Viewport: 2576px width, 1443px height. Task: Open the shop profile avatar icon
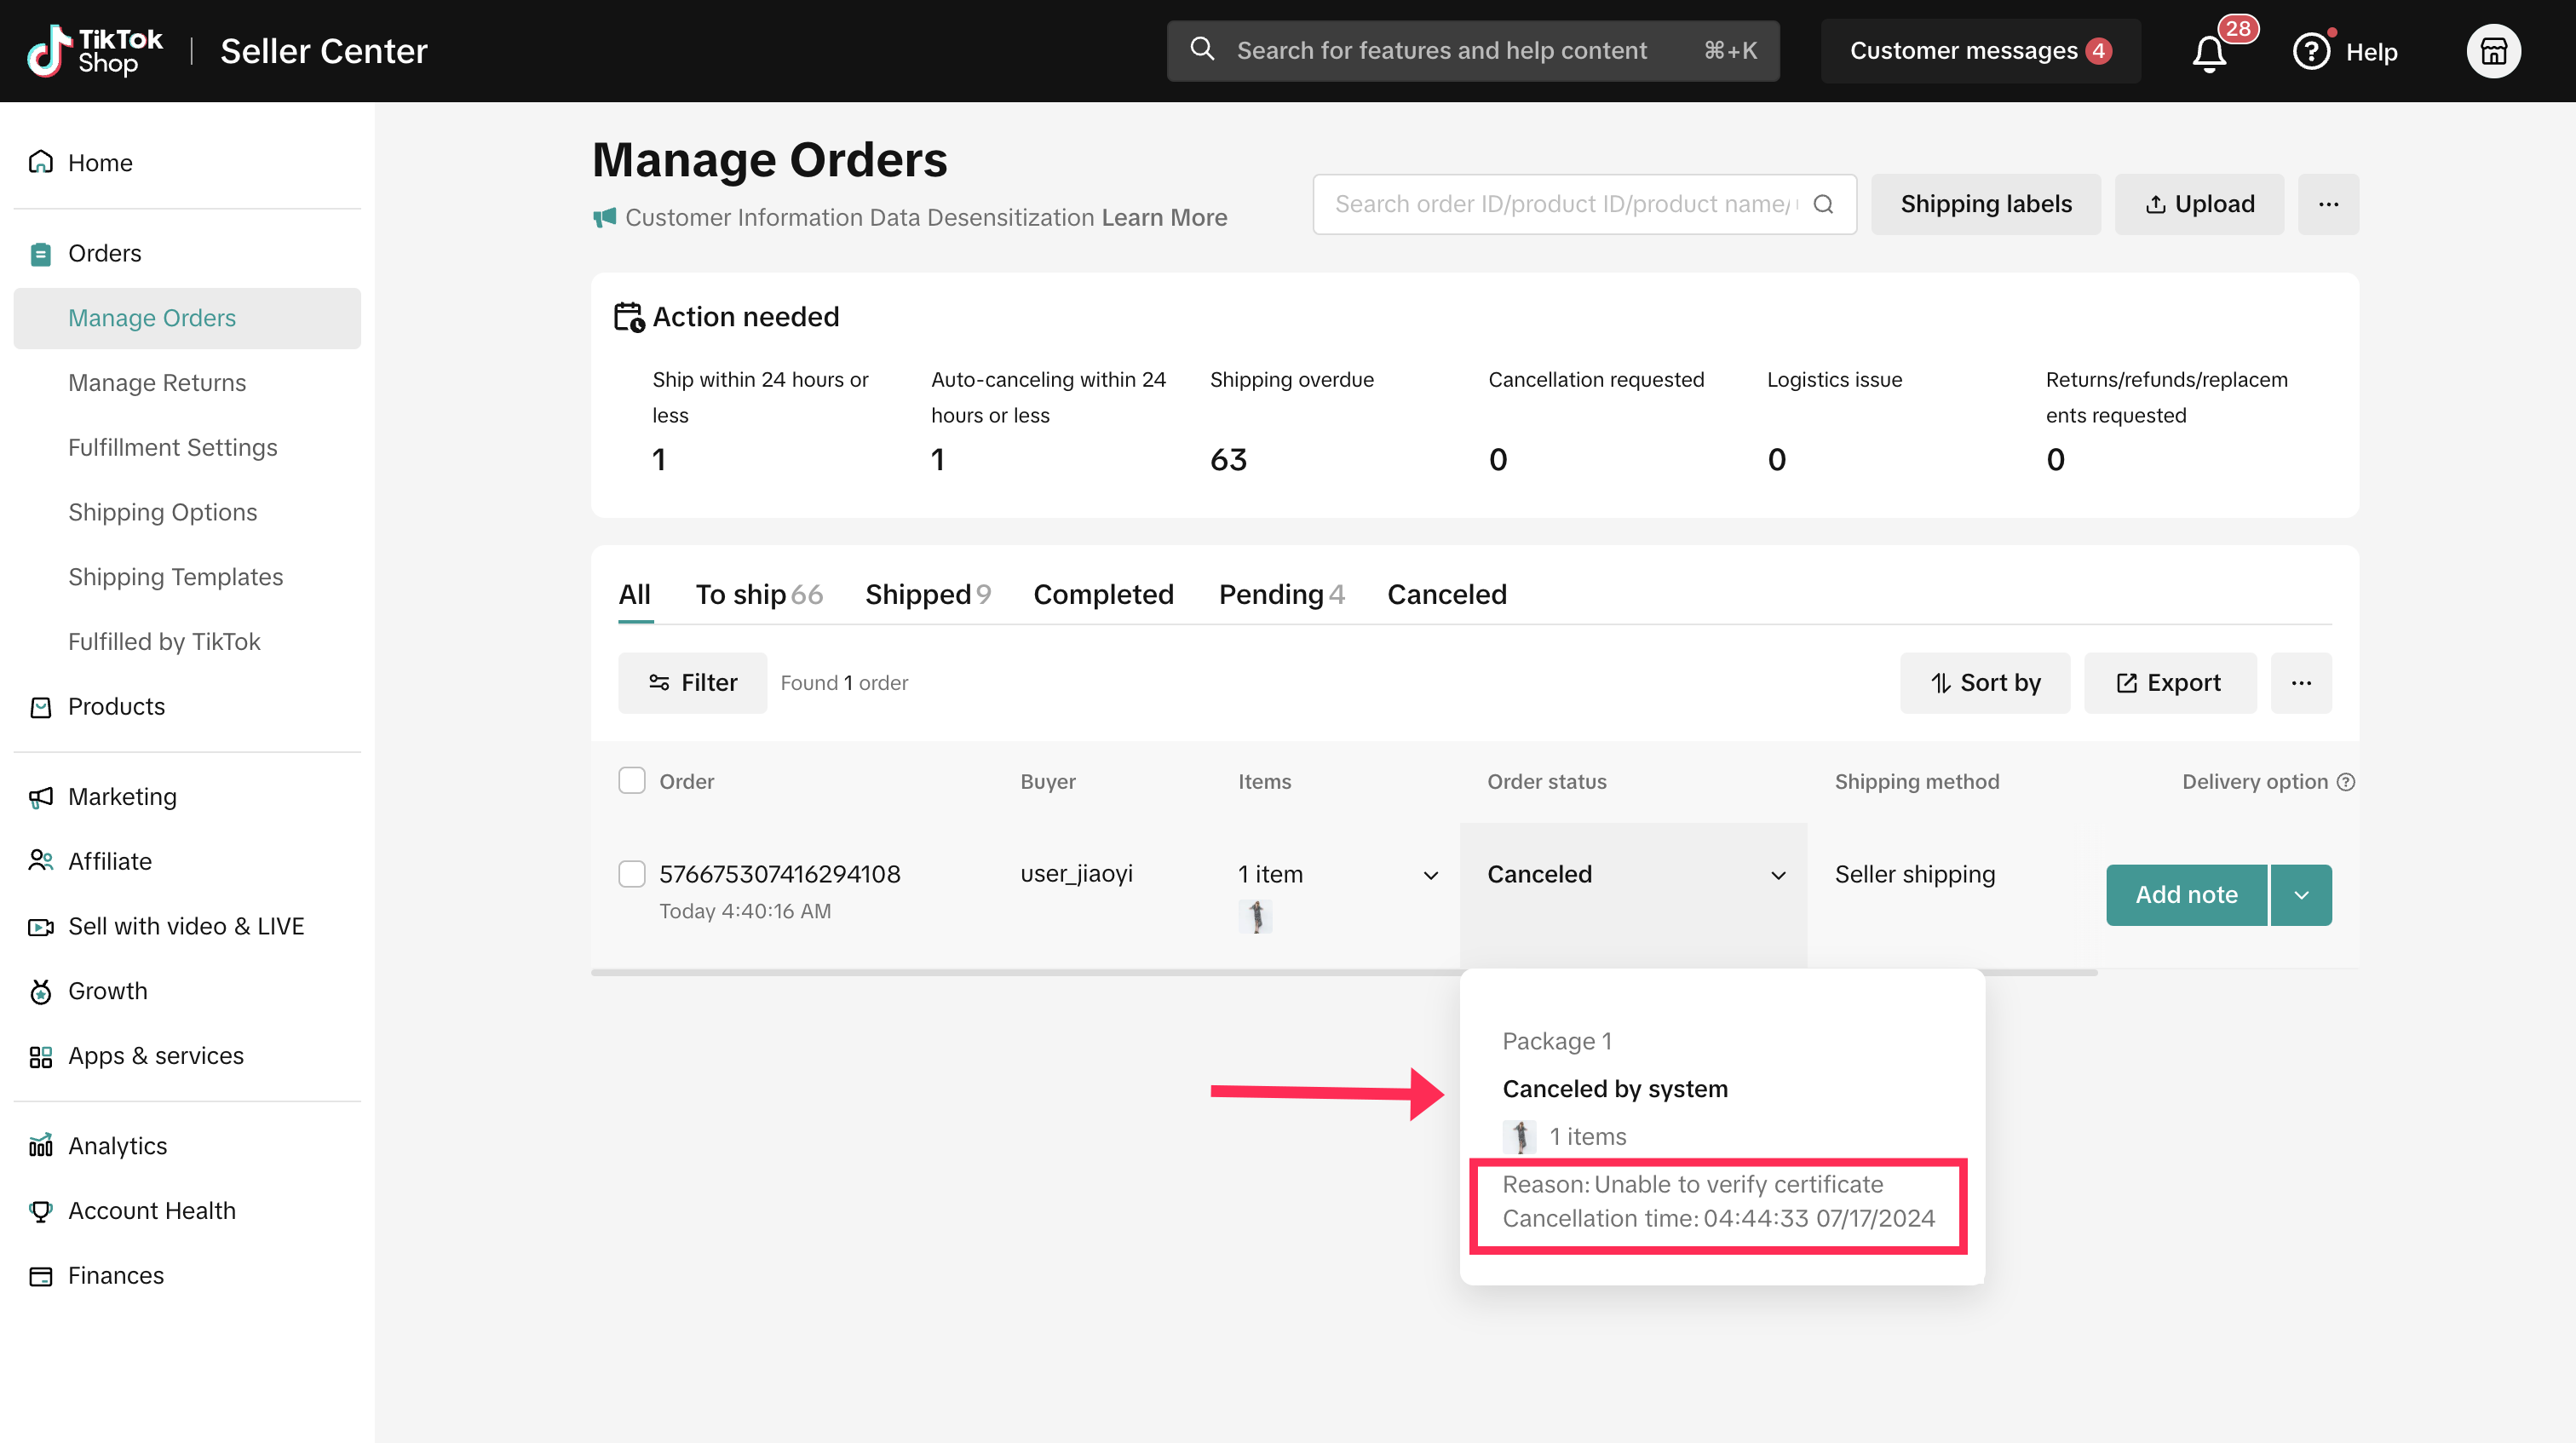click(2493, 51)
